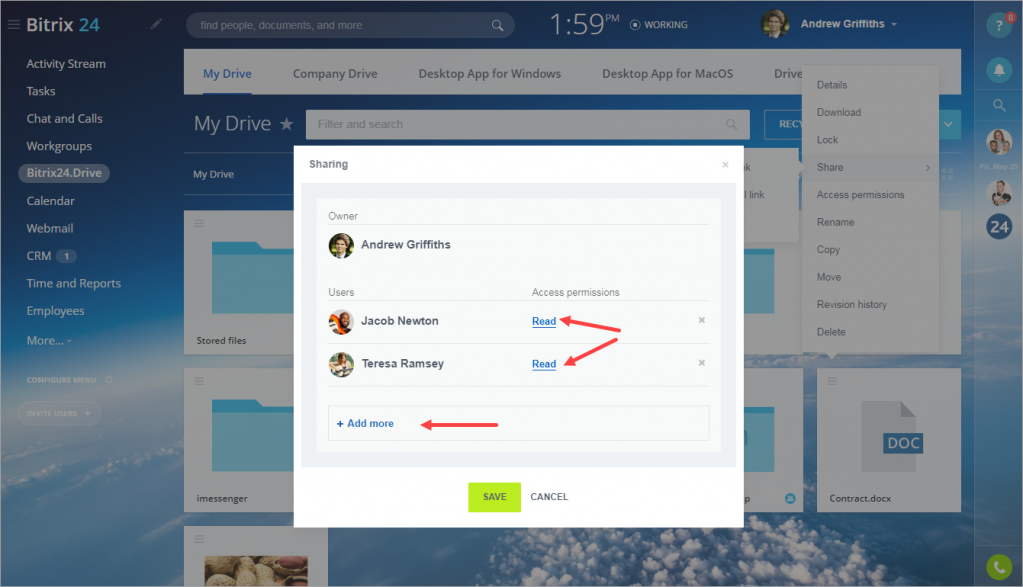Open Employees in sidebar
Image resolution: width=1023 pixels, height=587 pixels.
pyautogui.click(x=55, y=311)
